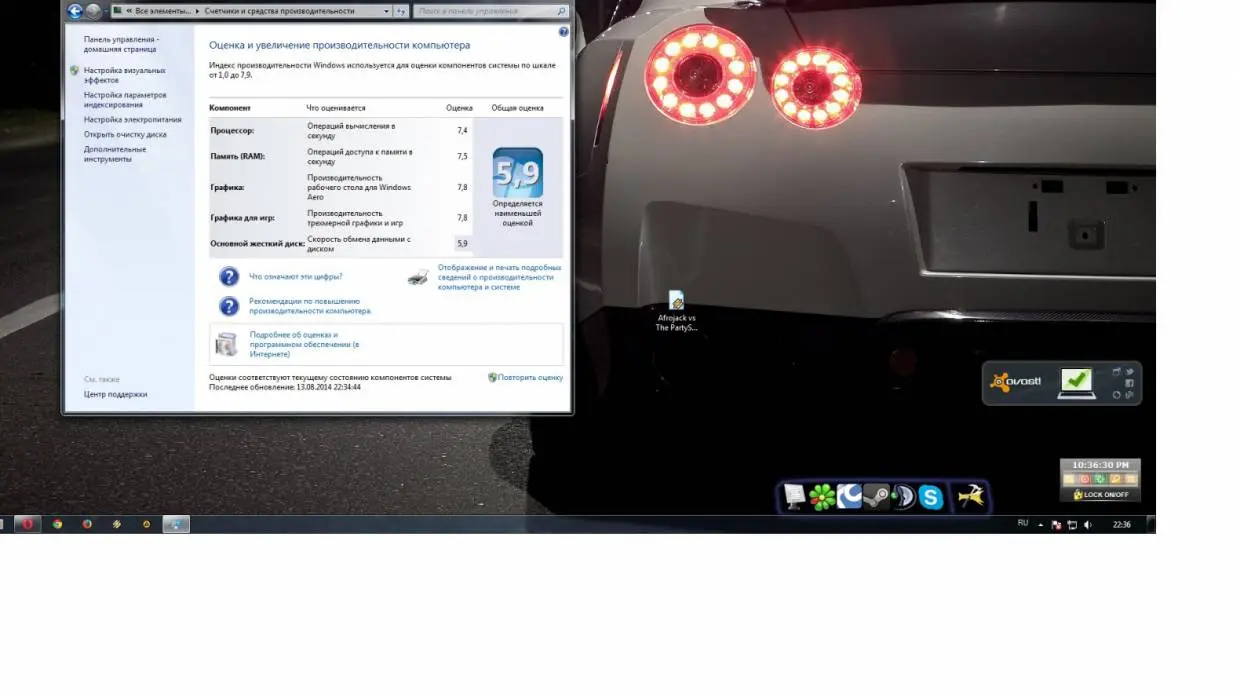Focus the Control Panel search field

click(490, 11)
